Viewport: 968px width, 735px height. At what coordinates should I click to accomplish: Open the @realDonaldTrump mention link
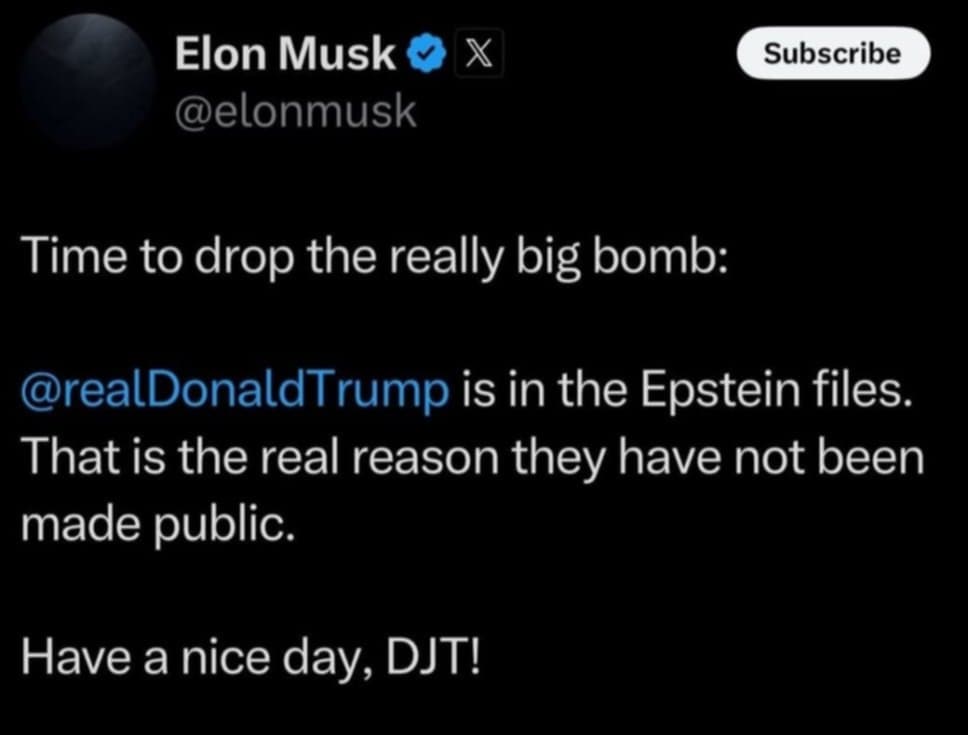[x=235, y=391]
